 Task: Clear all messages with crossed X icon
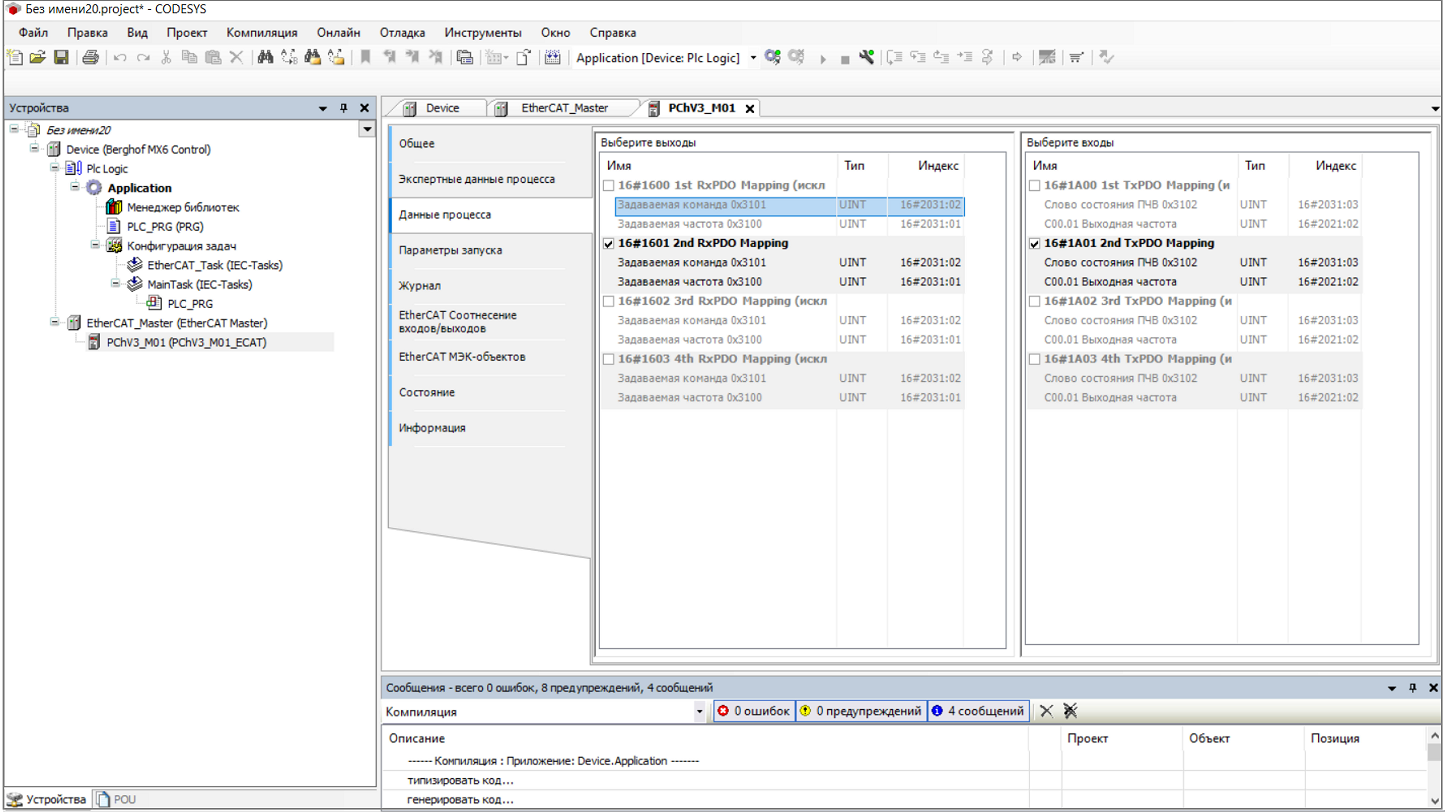pos(1070,711)
